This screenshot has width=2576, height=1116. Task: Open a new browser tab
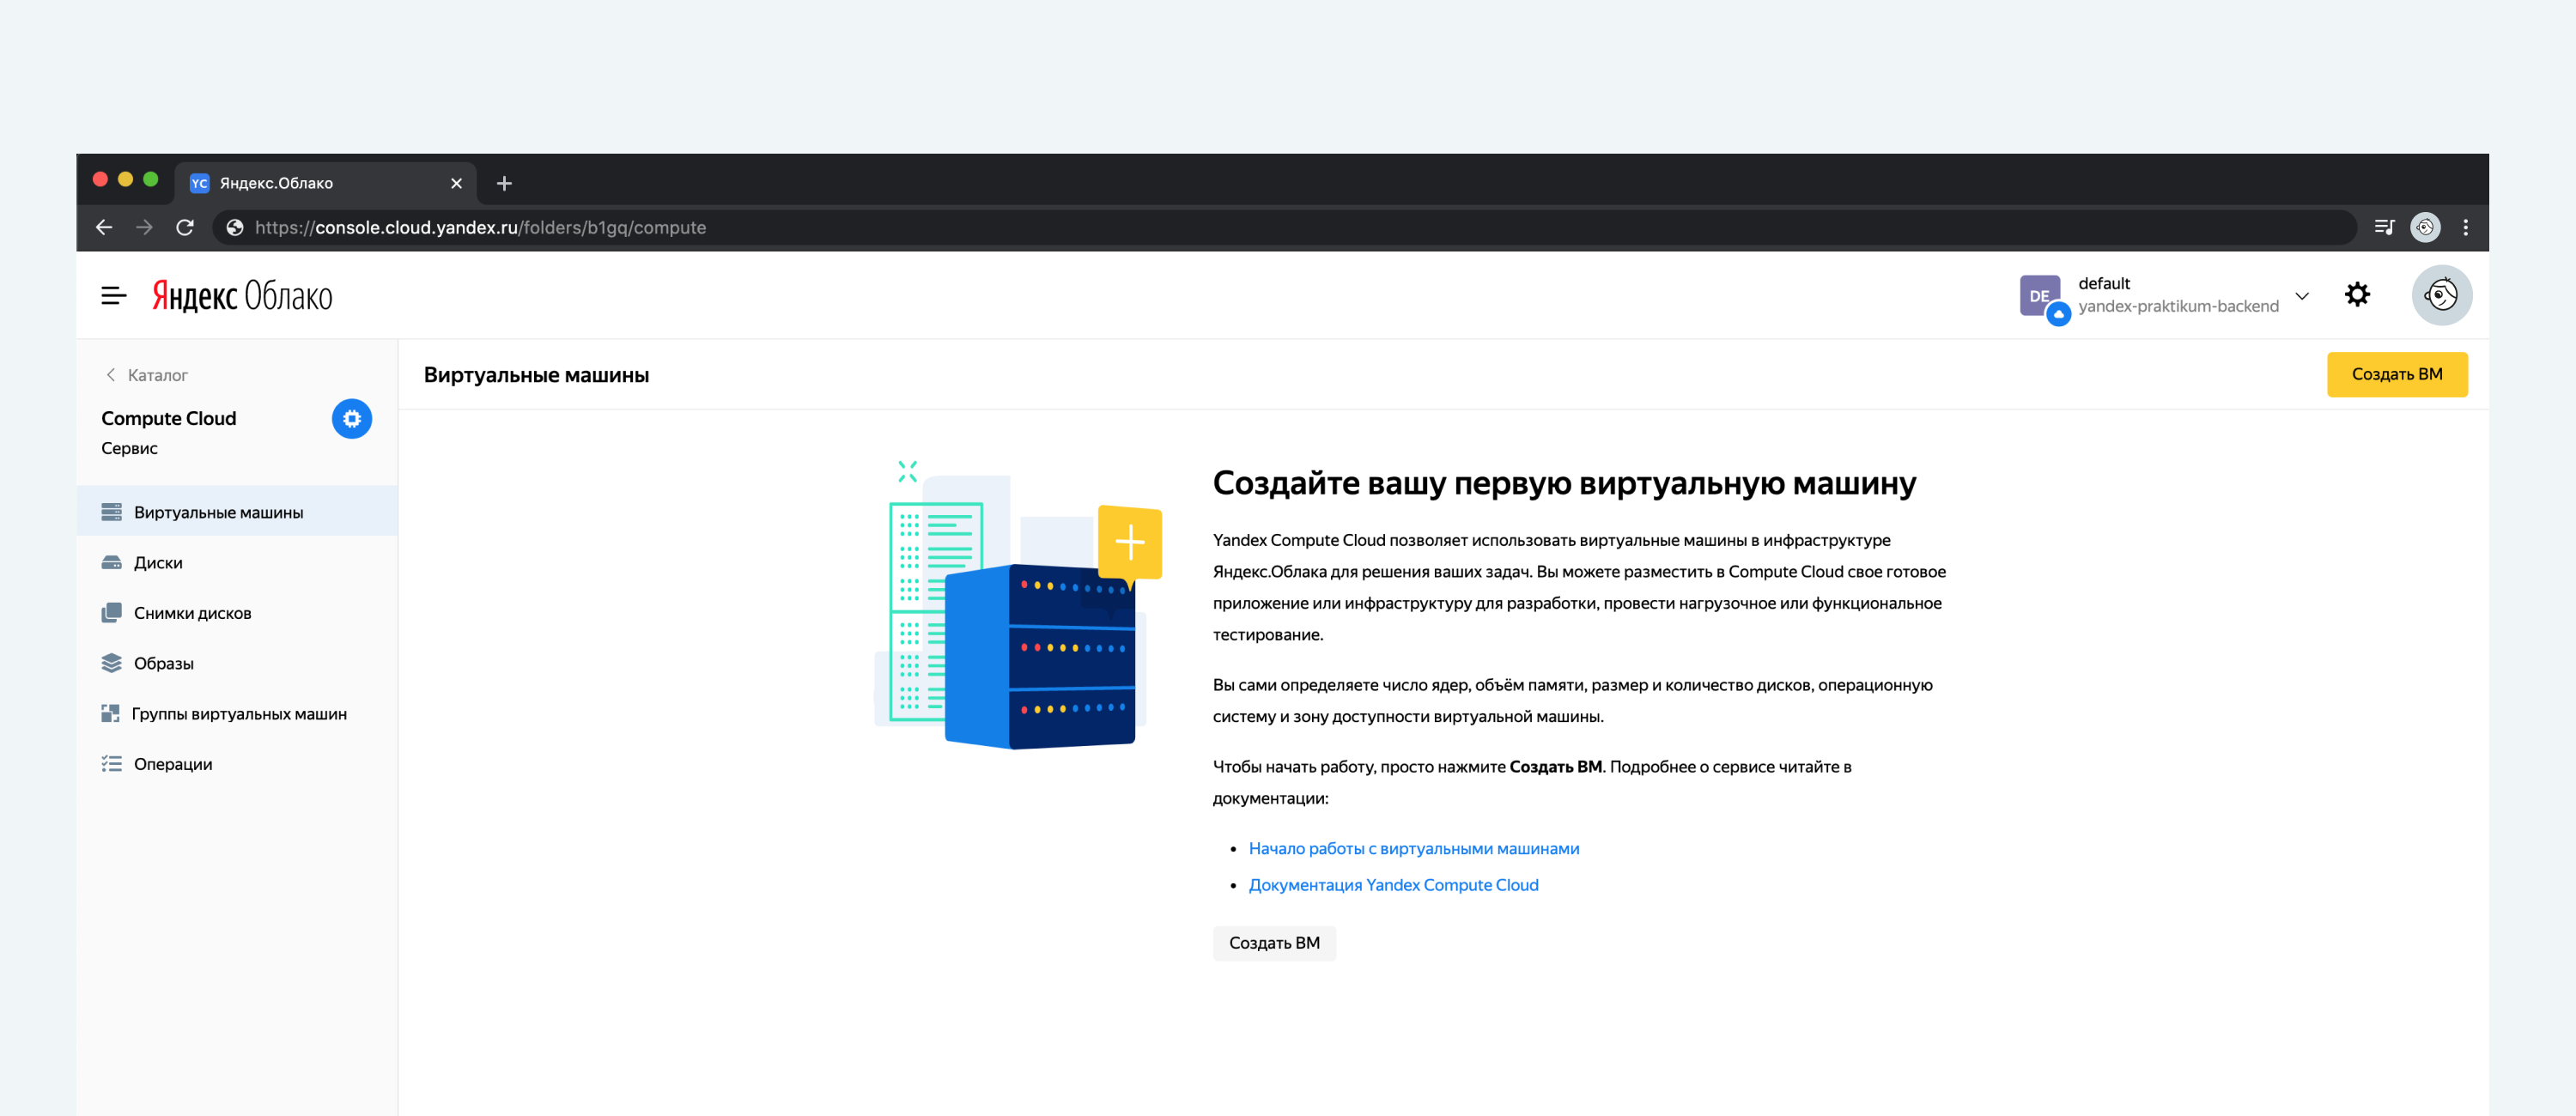pyautogui.click(x=504, y=183)
